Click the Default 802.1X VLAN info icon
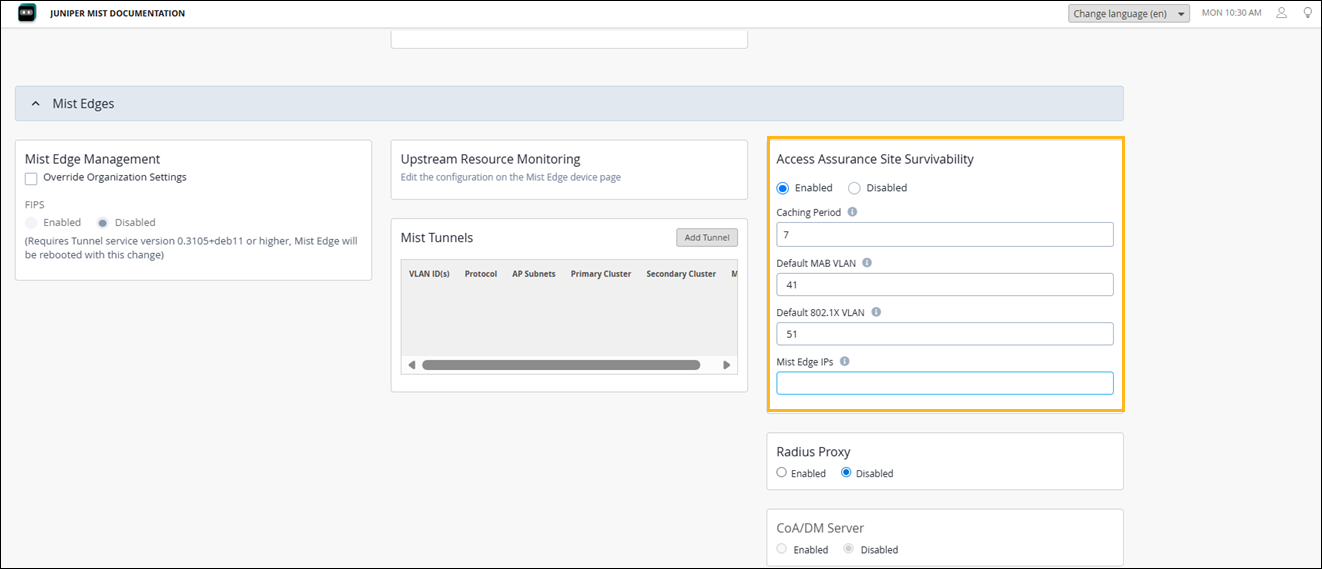1322x569 pixels. click(x=876, y=312)
